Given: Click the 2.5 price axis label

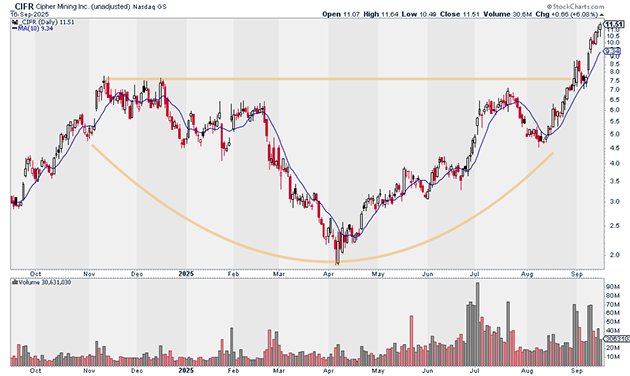Looking at the screenshot, I should [x=614, y=226].
